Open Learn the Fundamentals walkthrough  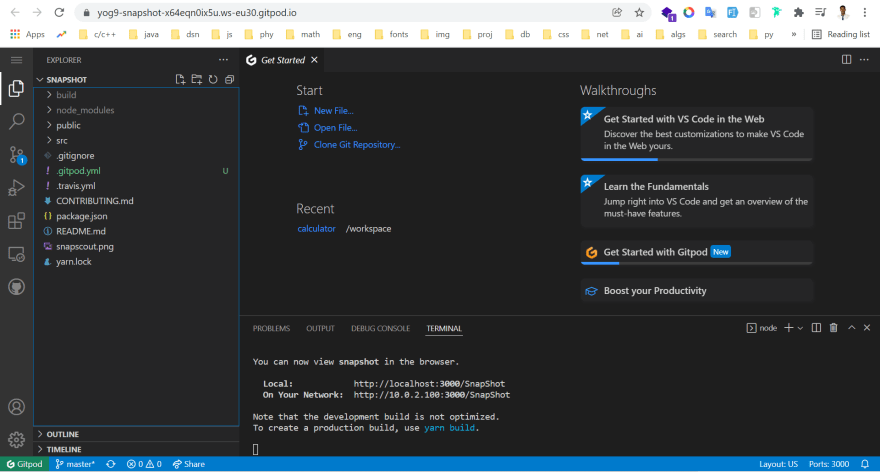[x=696, y=201]
